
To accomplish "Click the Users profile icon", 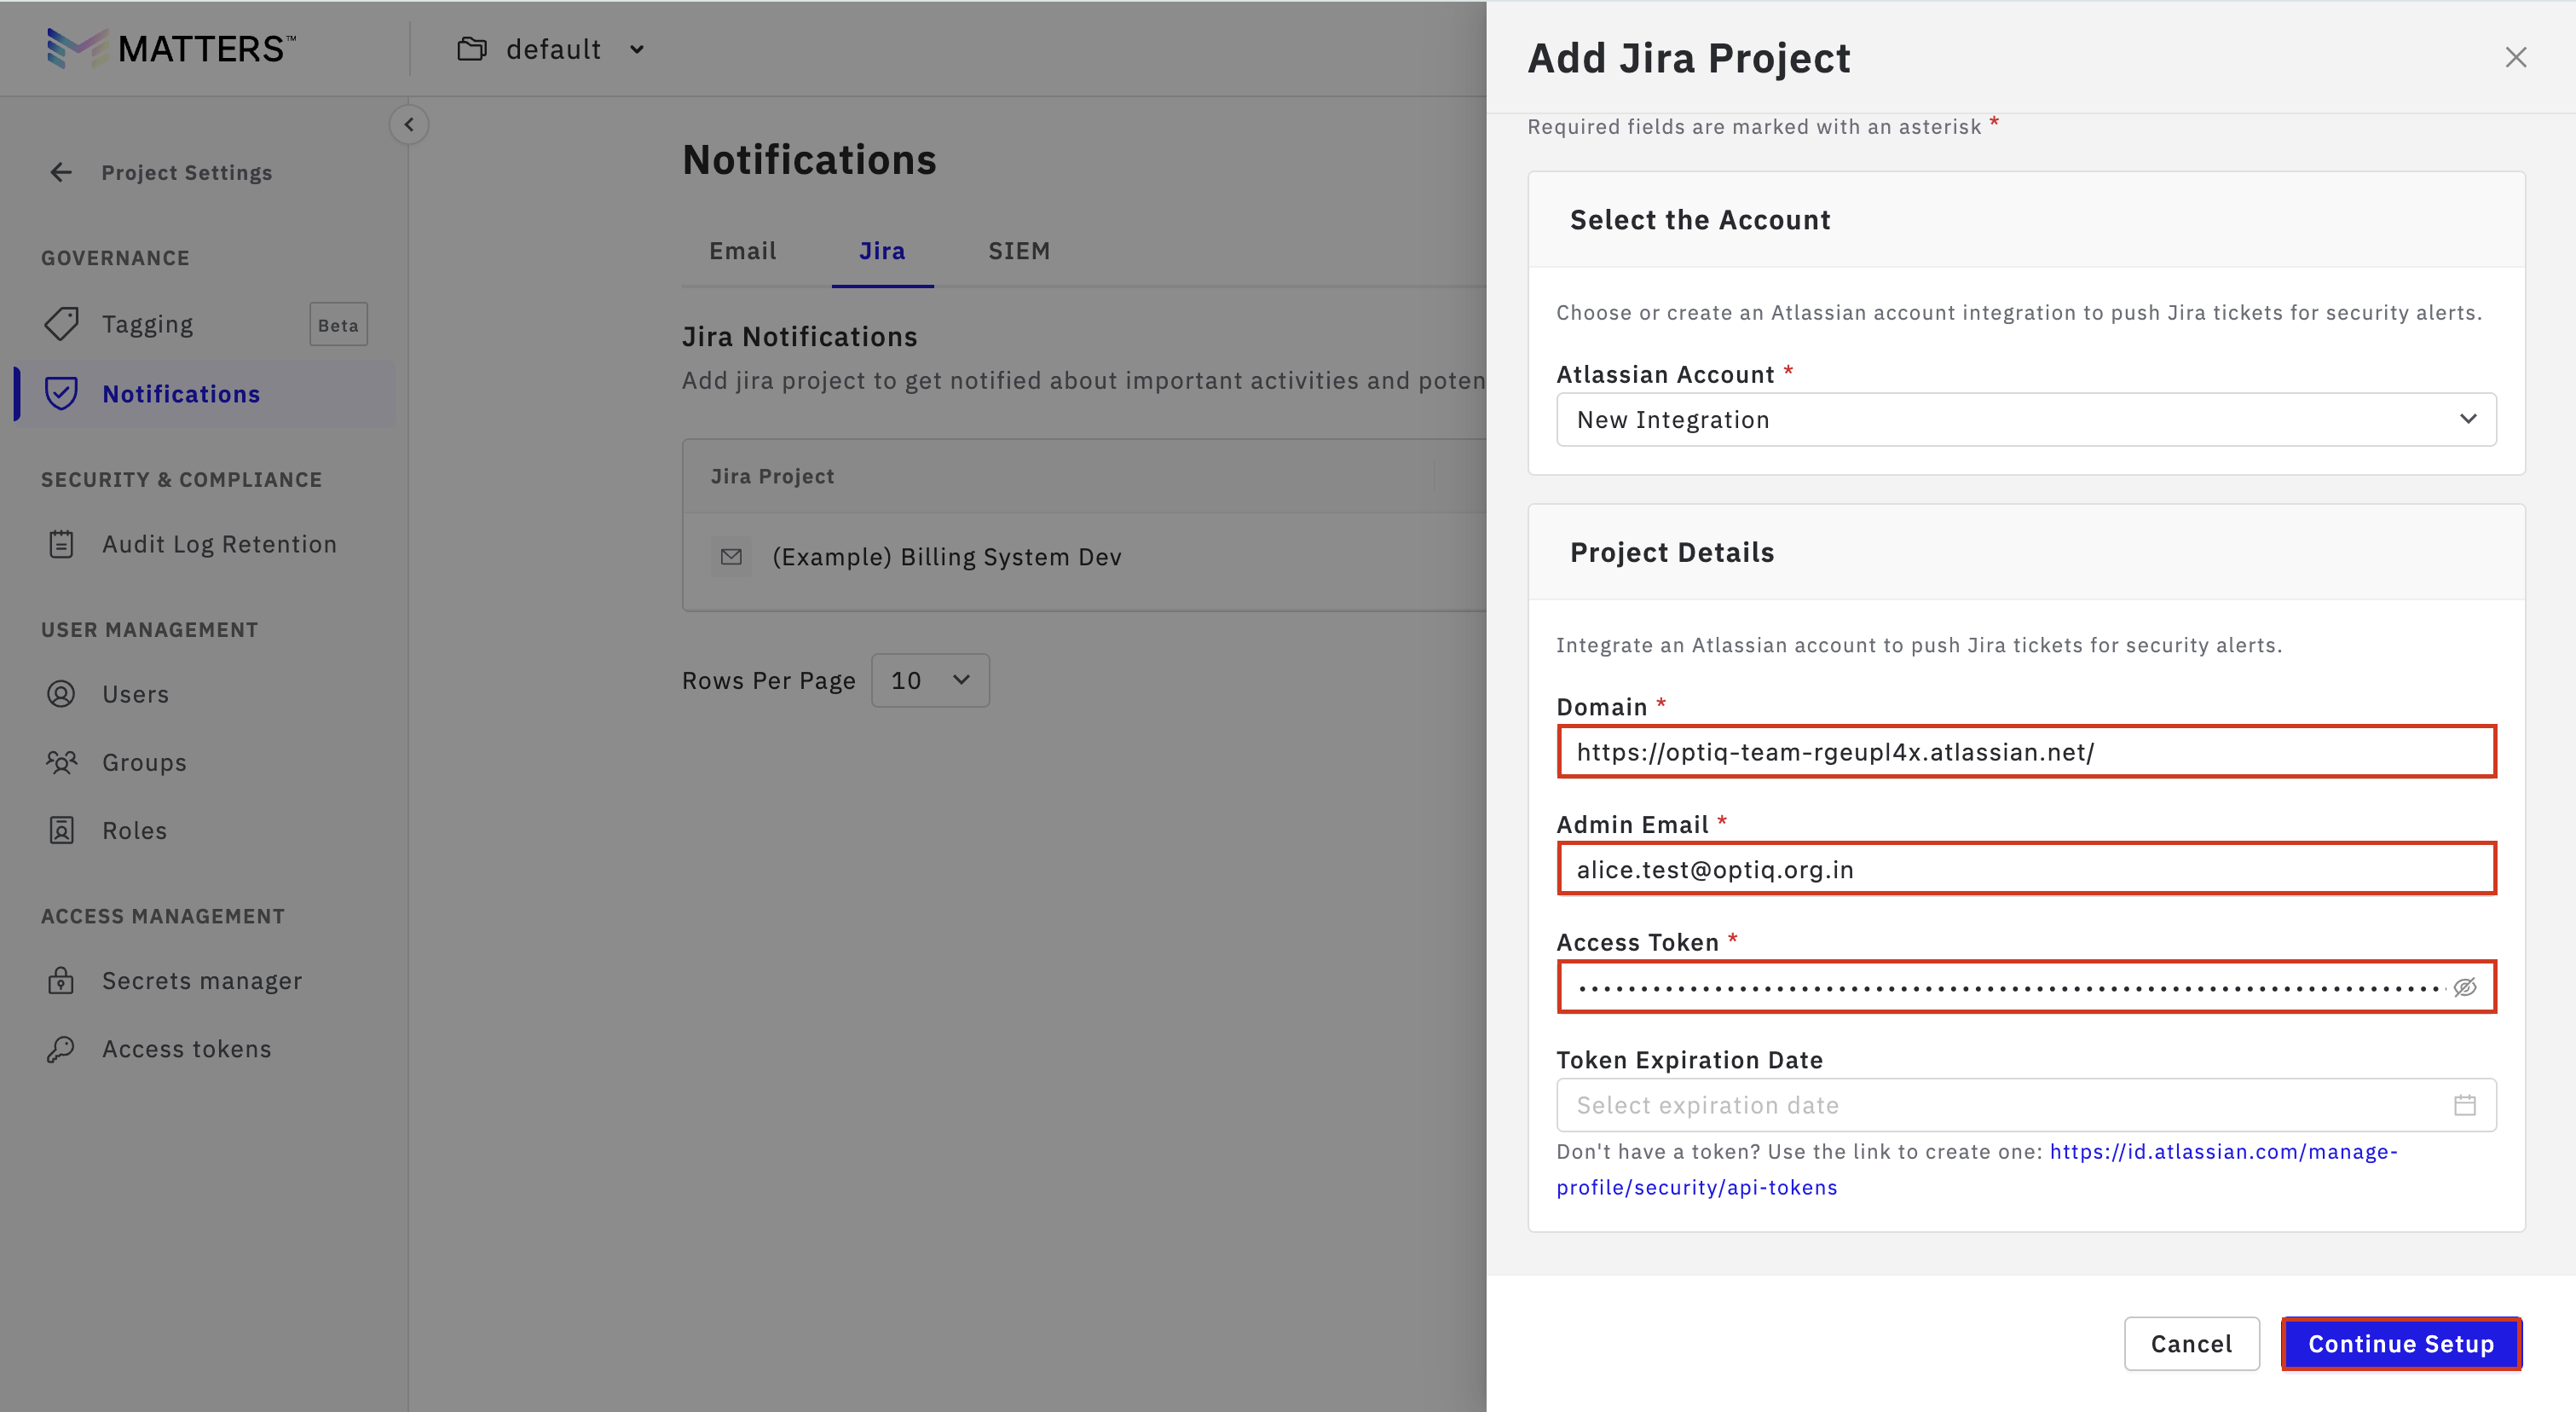I will click(x=61, y=694).
